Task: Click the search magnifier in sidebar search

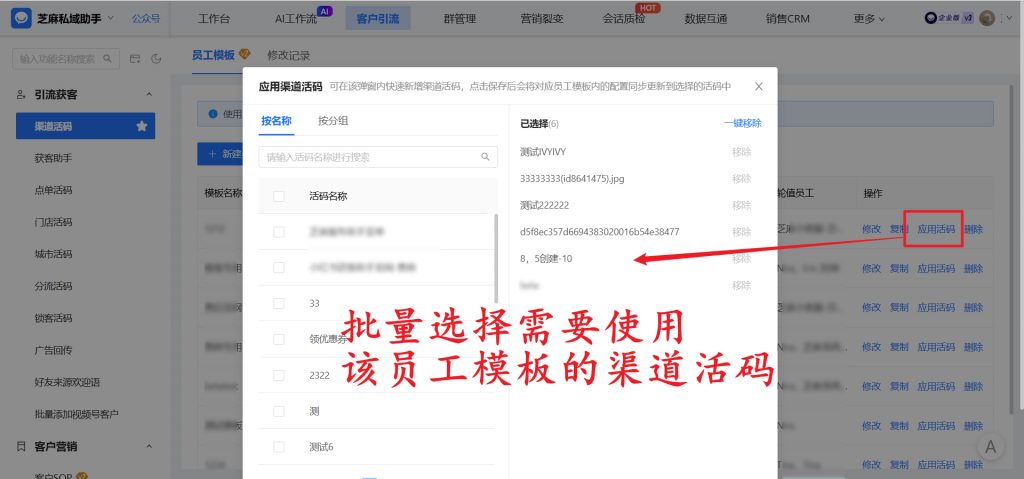Action: coord(107,59)
